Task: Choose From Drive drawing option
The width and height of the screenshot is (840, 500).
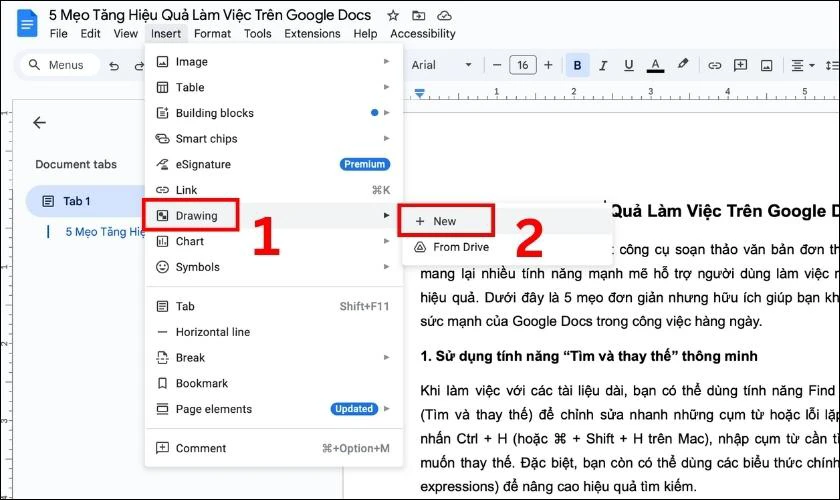Action: pyautogui.click(x=507, y=247)
